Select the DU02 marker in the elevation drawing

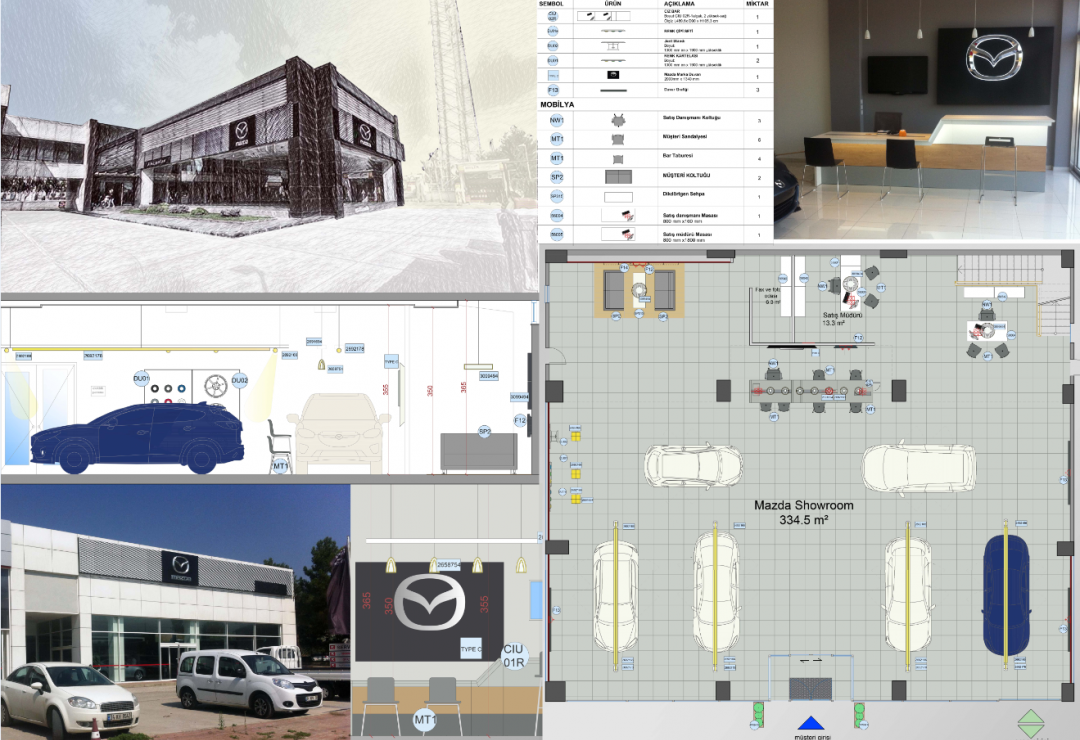tap(239, 380)
